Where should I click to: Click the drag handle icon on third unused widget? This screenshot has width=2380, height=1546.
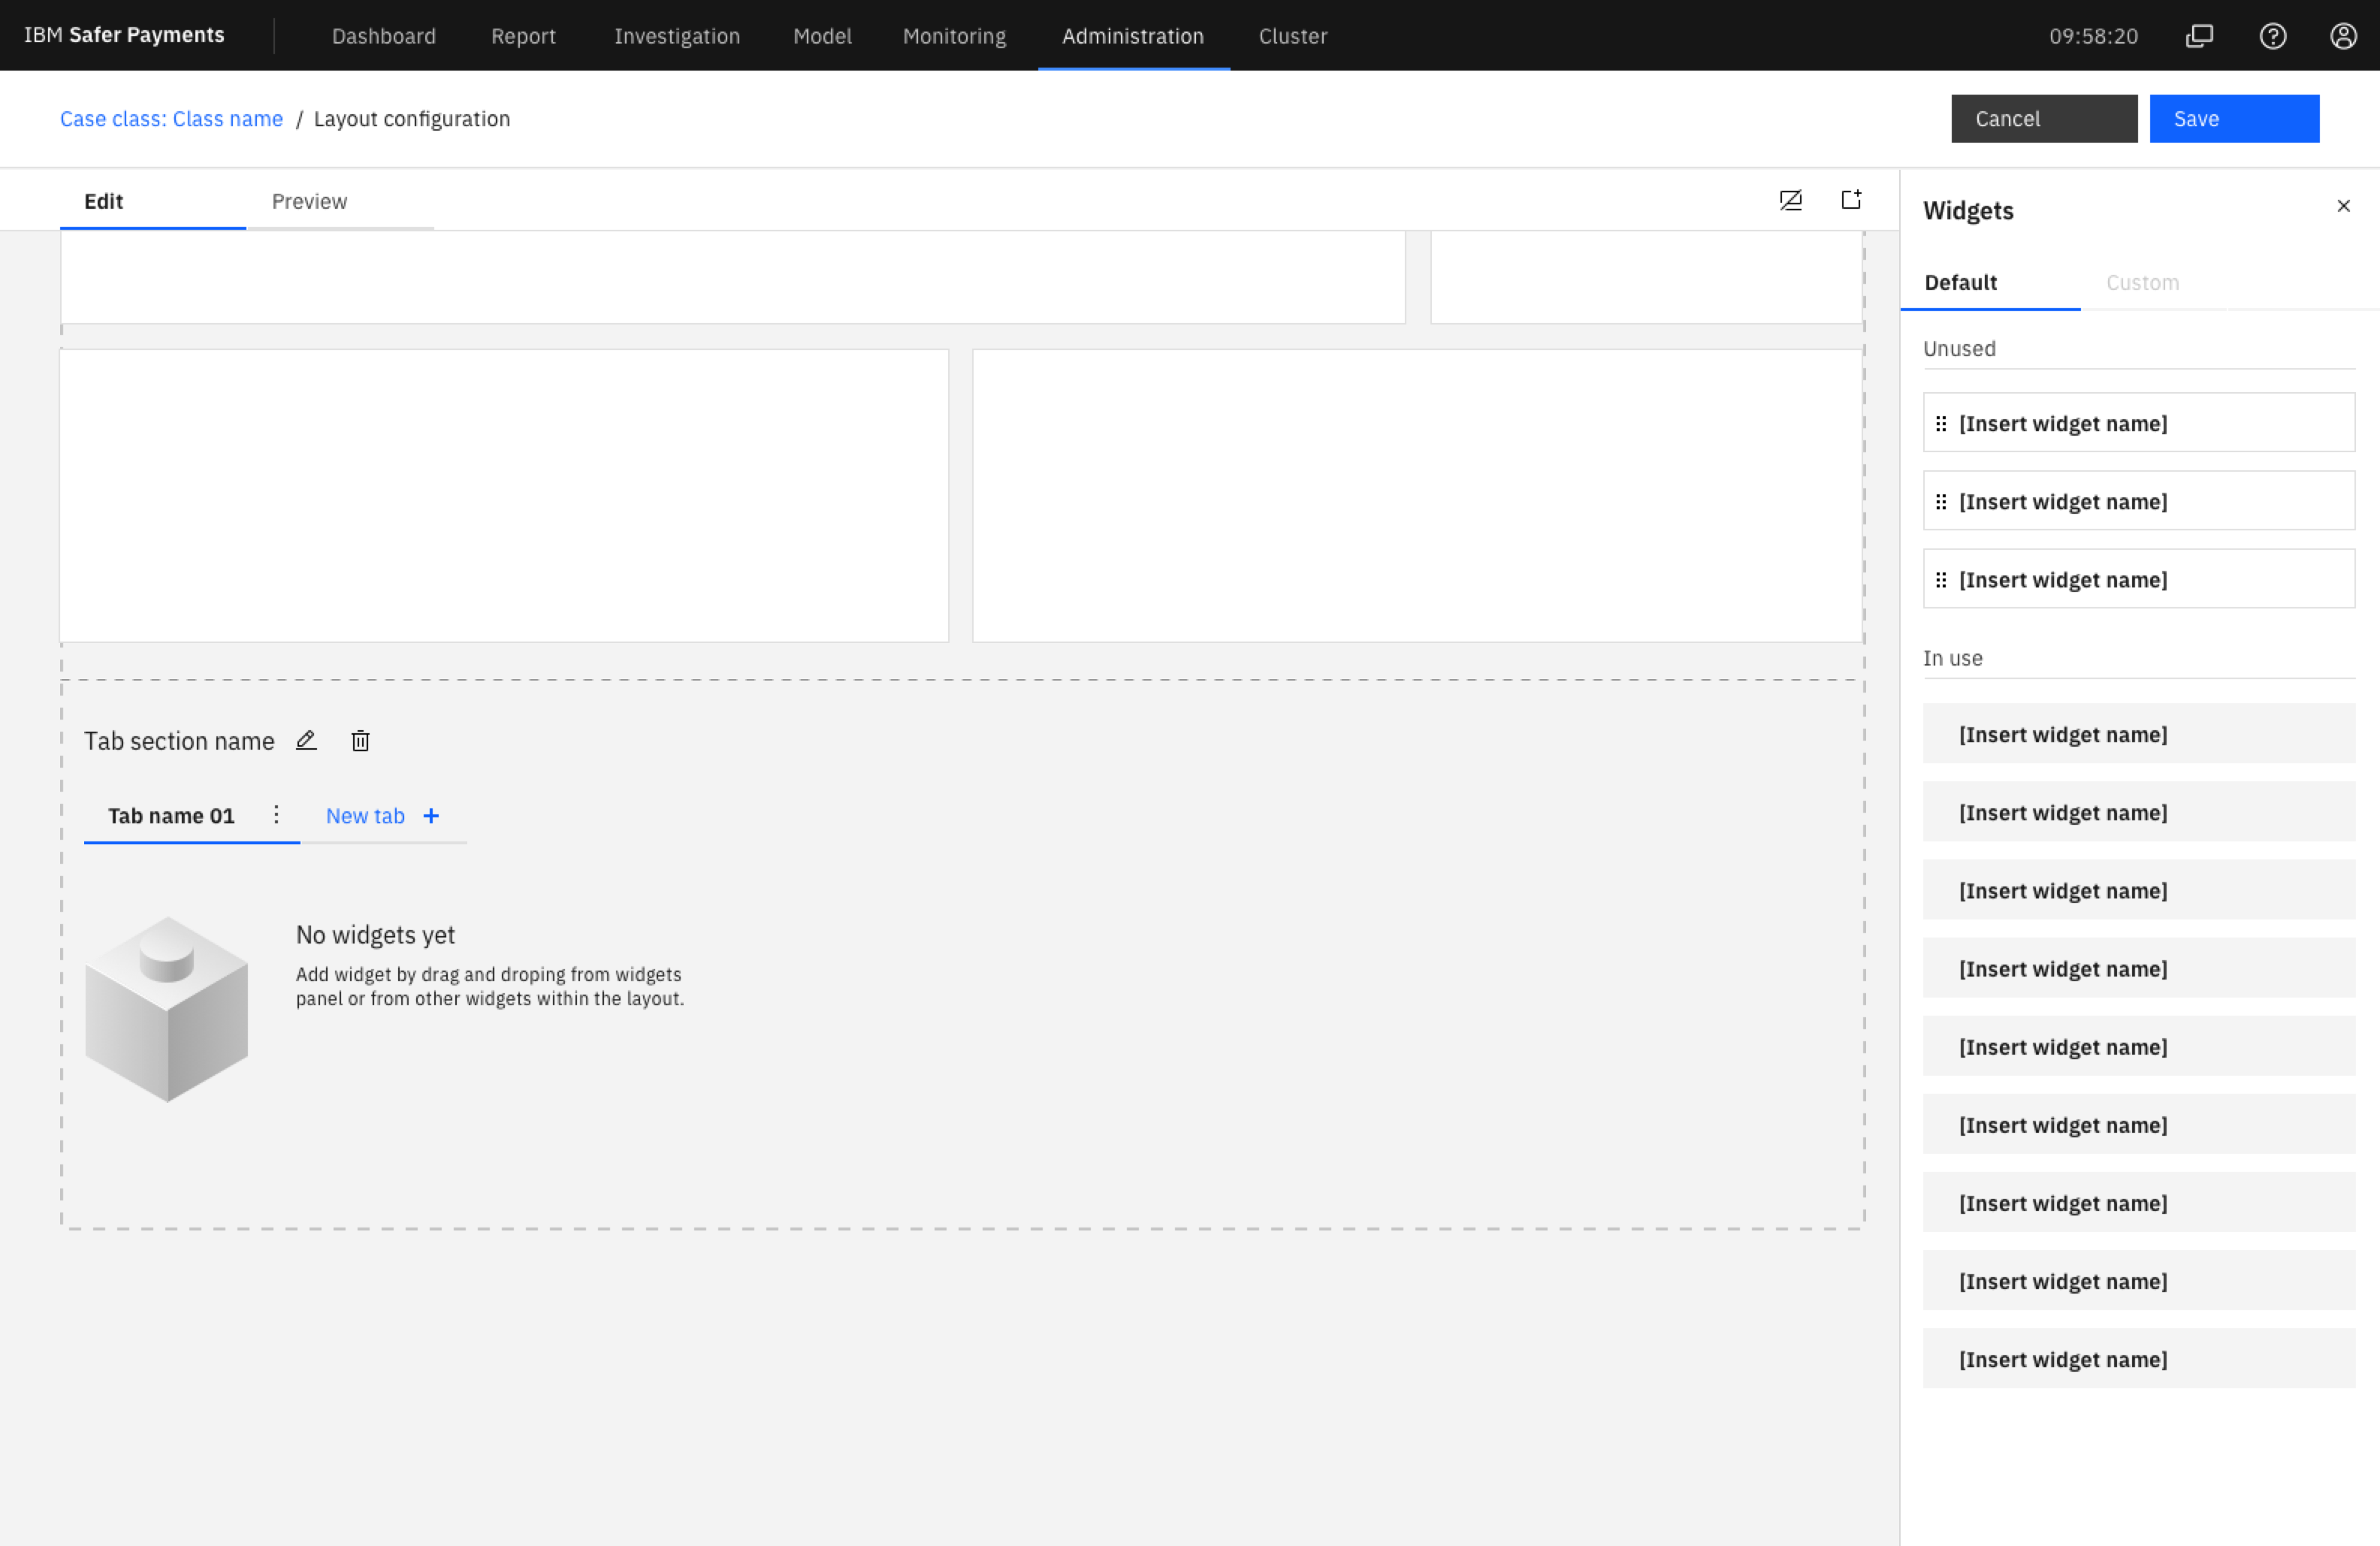coord(1941,578)
